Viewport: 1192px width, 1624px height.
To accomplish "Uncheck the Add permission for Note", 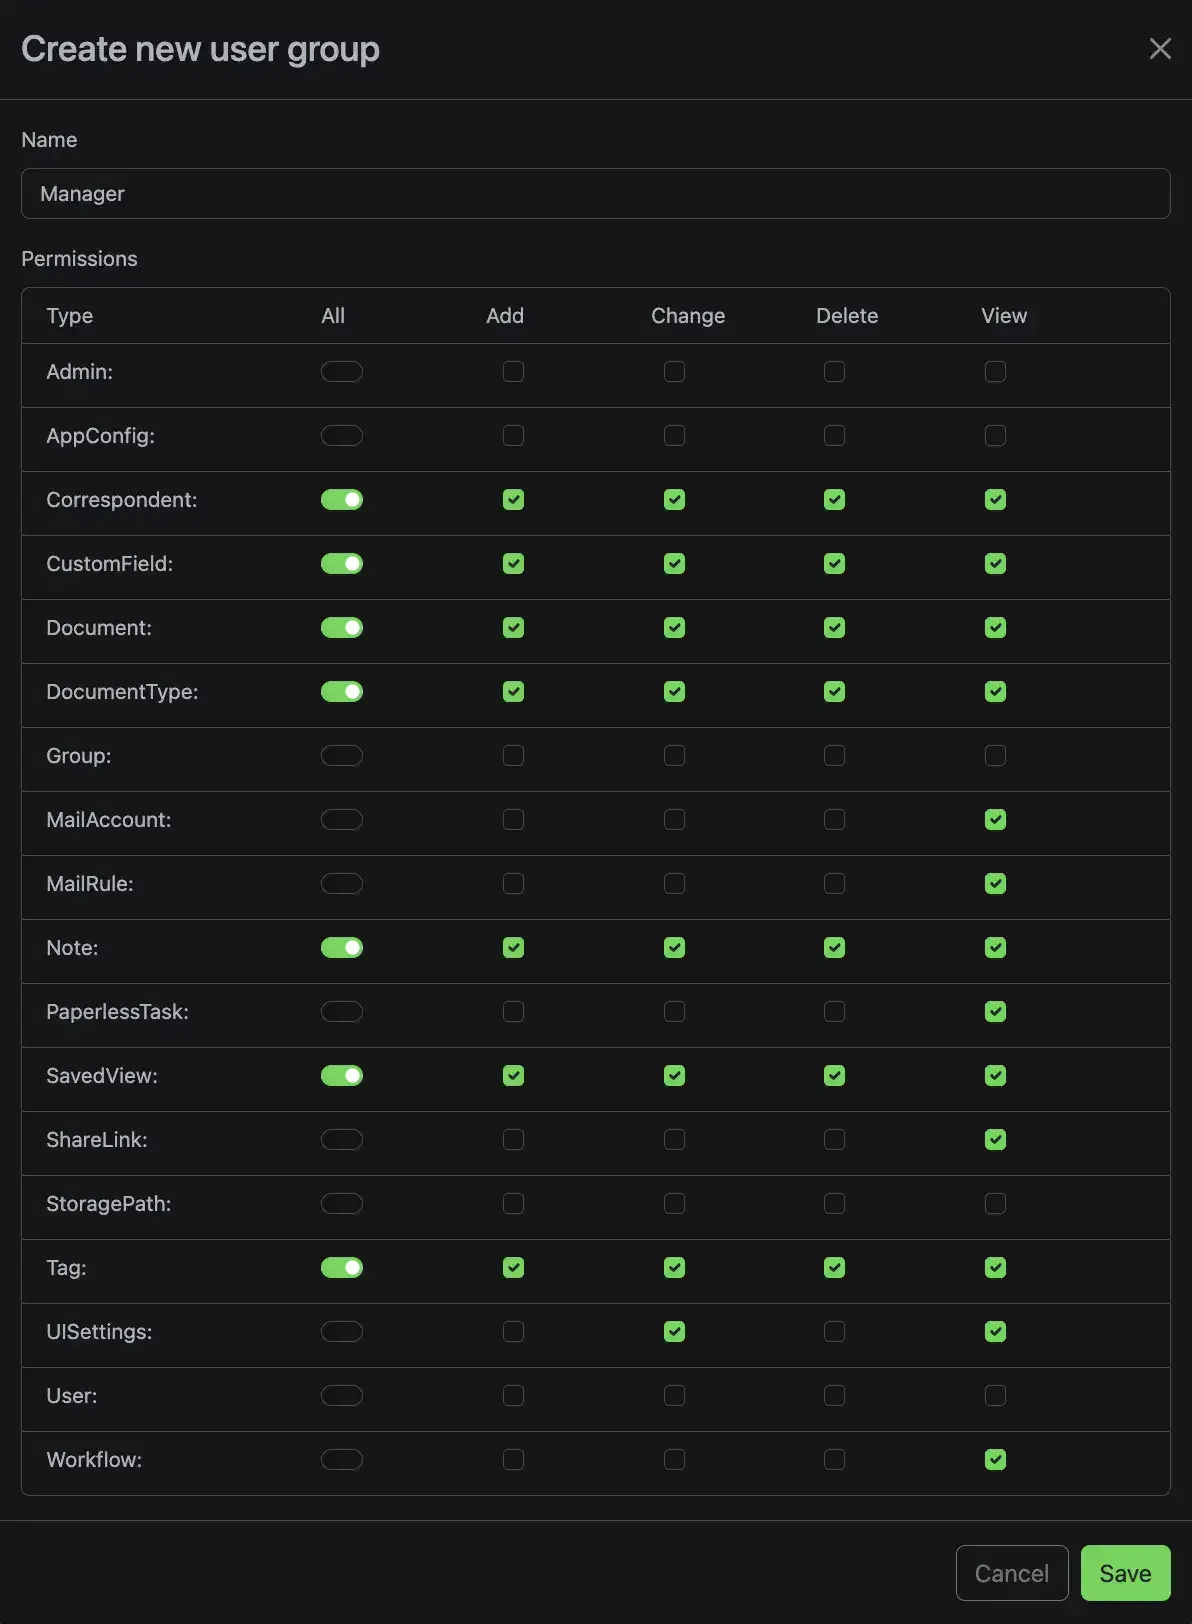I will (x=513, y=948).
